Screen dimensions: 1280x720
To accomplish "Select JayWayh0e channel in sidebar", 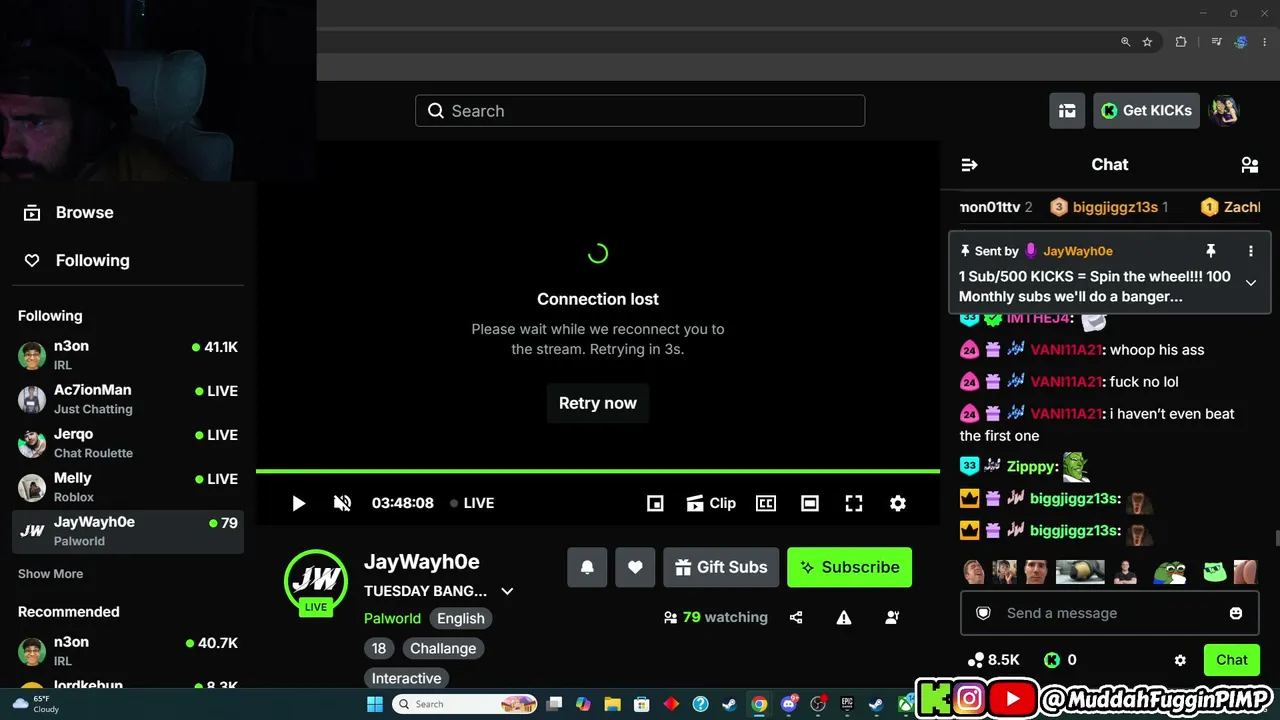I will coord(128,531).
